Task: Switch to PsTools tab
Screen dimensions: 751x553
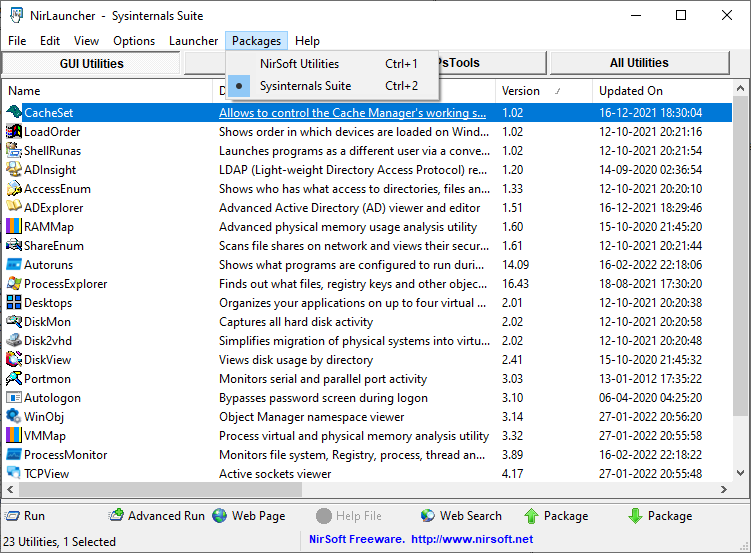Action: (492, 63)
